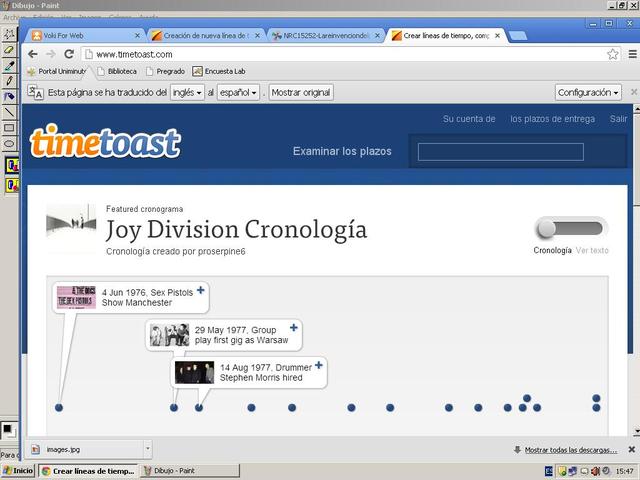Select opaque background option in Paint

tap(12, 165)
